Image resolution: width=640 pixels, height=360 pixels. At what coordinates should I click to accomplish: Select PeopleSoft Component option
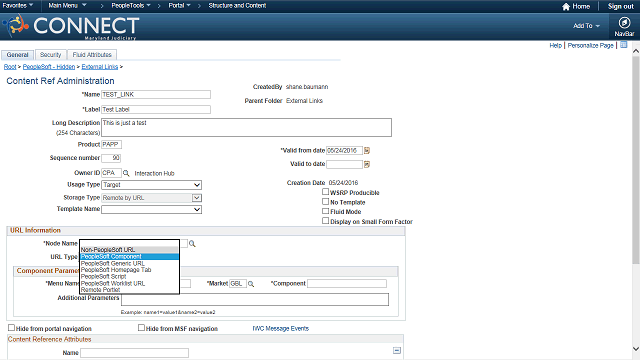tap(129, 257)
